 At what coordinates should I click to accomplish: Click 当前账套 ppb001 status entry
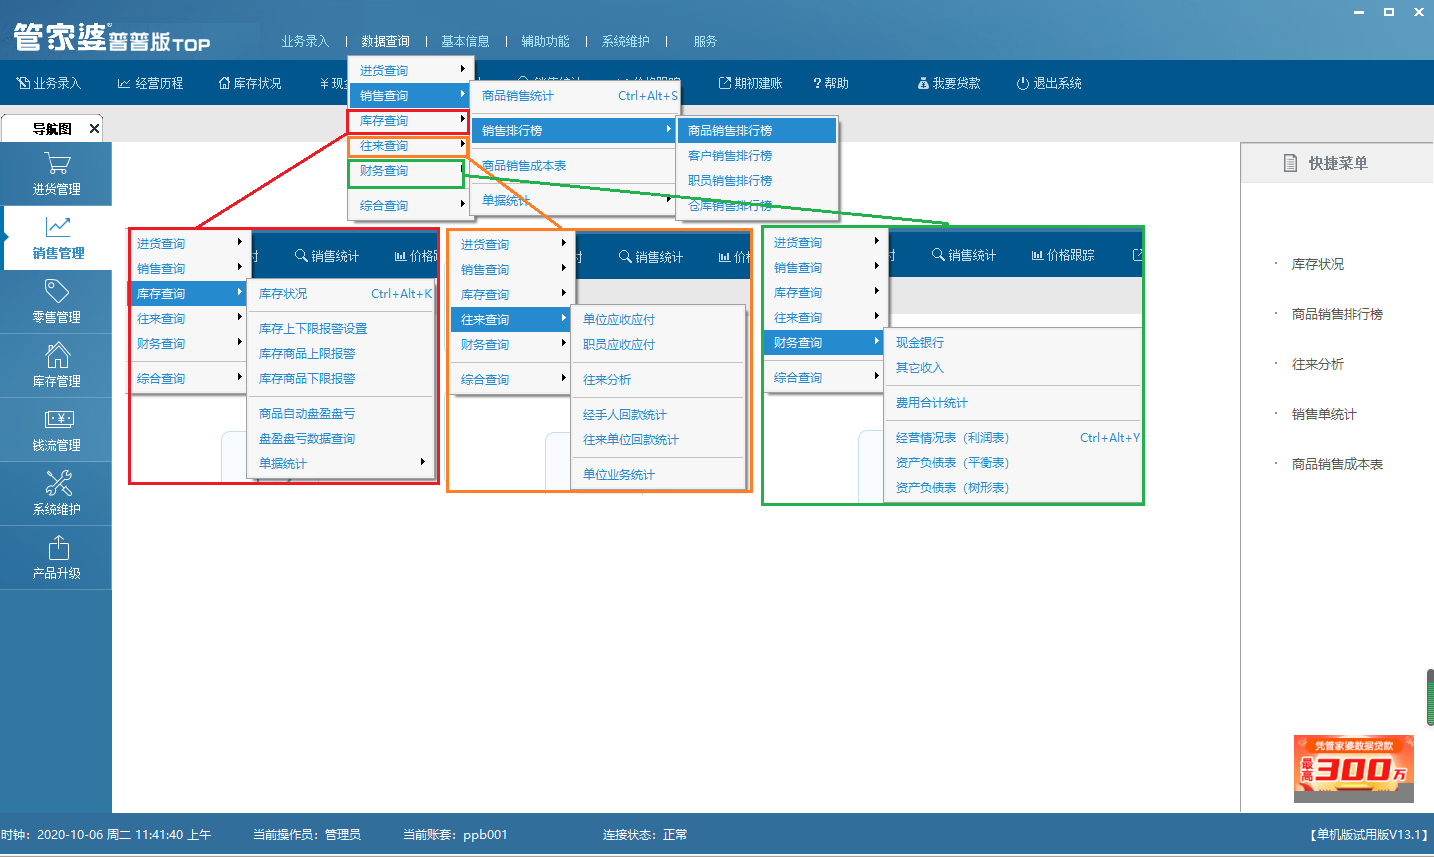click(455, 834)
